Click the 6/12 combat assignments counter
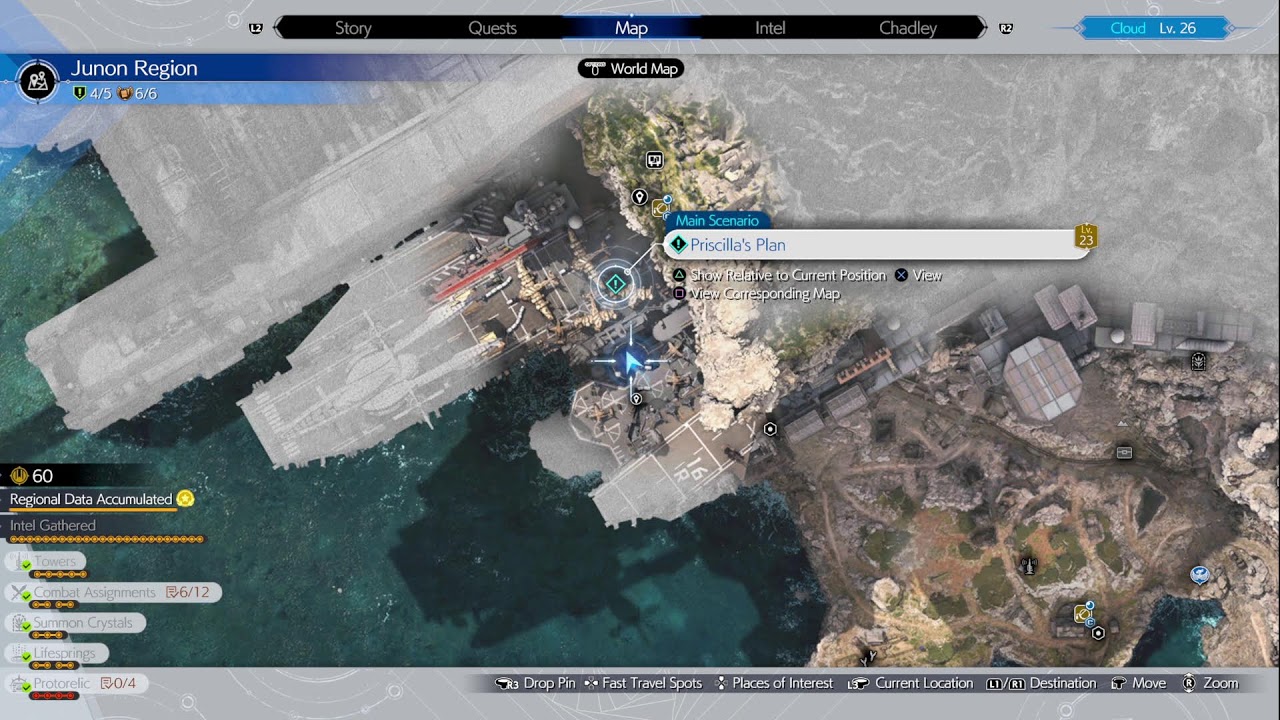This screenshot has width=1280, height=720. tap(188, 593)
